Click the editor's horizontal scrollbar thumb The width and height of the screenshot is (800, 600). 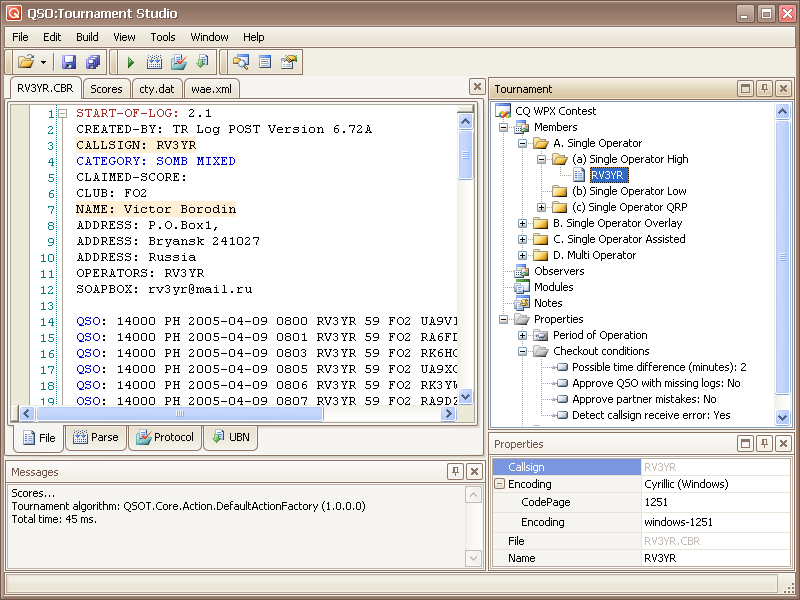[x=180, y=413]
